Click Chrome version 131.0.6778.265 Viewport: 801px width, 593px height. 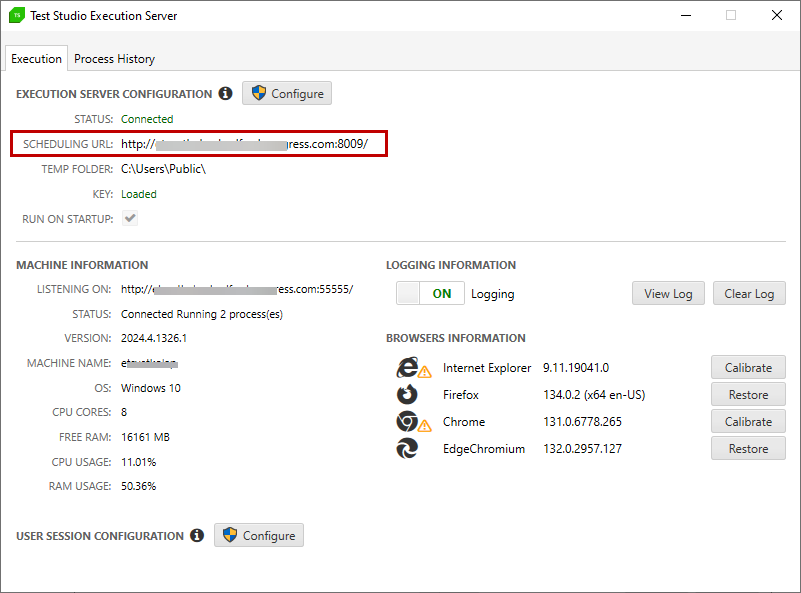coord(582,422)
